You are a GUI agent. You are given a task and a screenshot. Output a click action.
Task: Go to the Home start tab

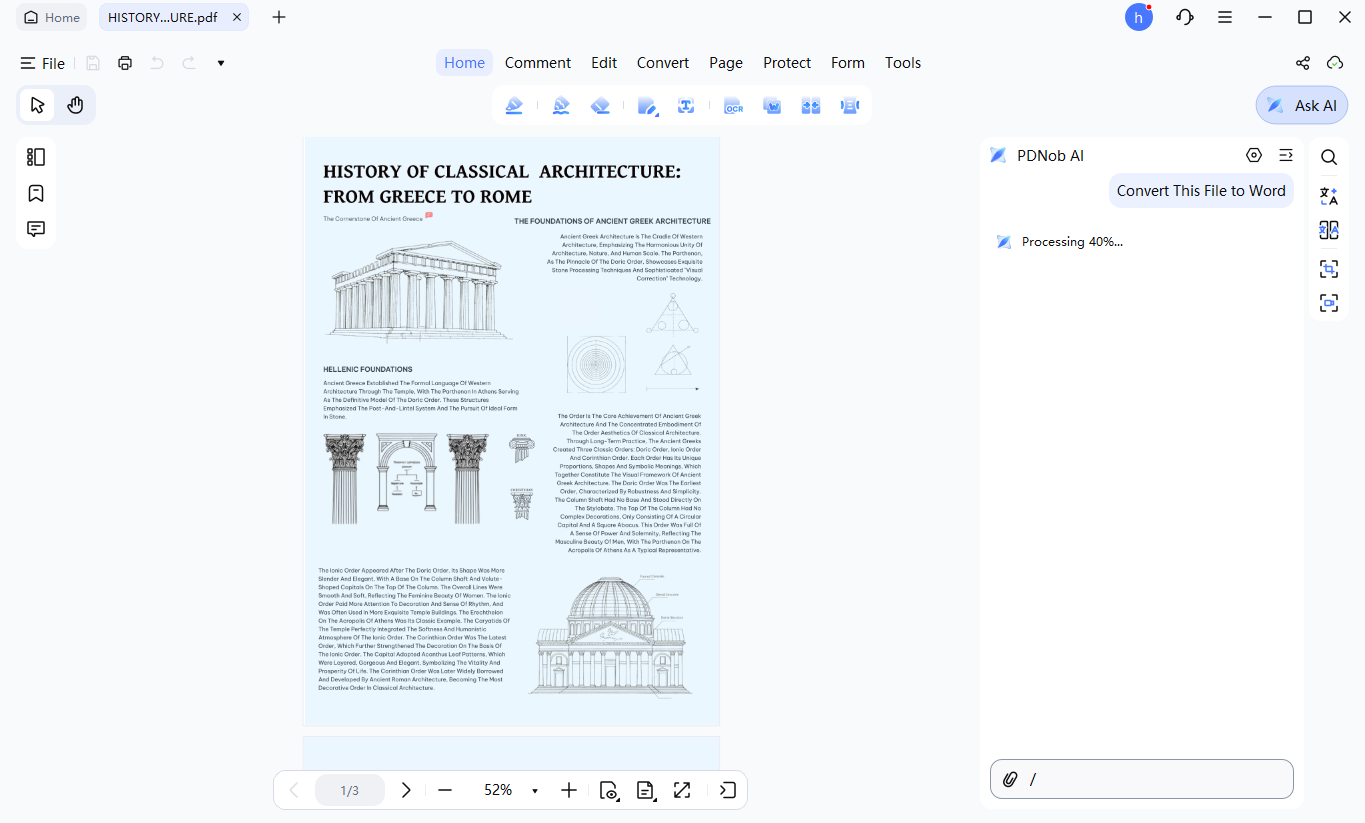pyautogui.click(x=52, y=17)
